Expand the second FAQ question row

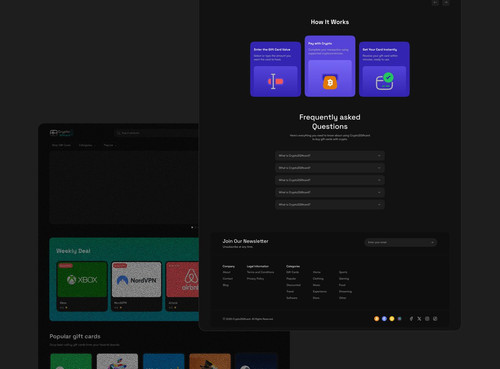point(330,168)
